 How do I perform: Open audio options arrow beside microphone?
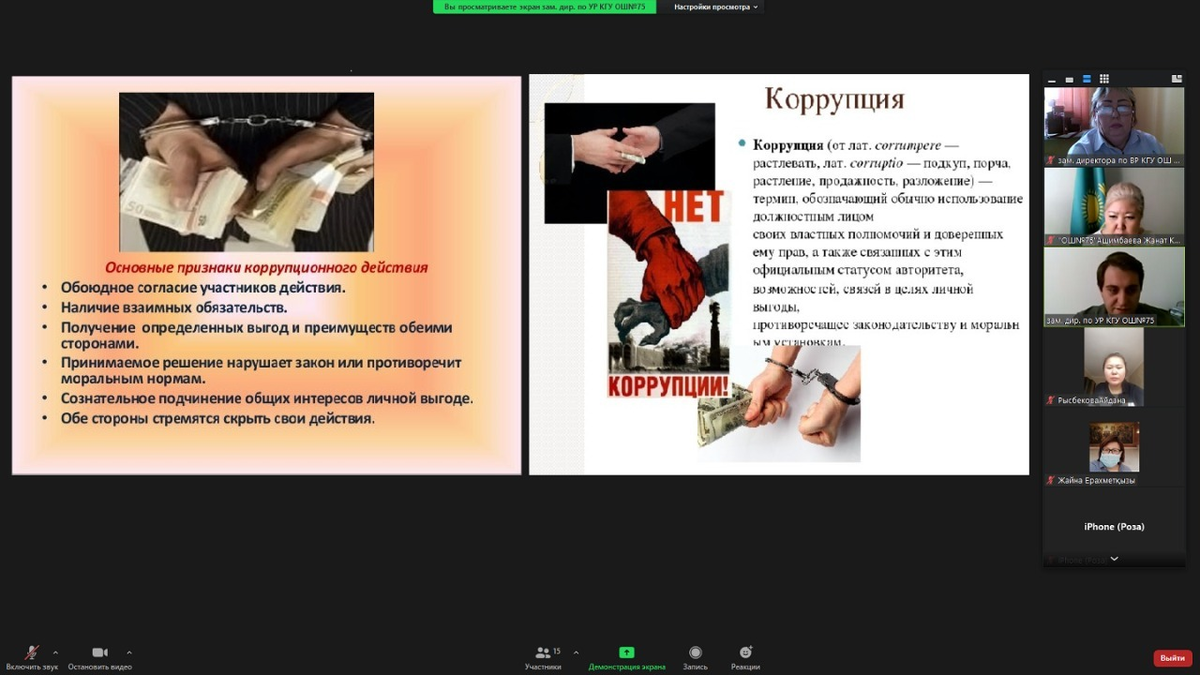pos(55,652)
